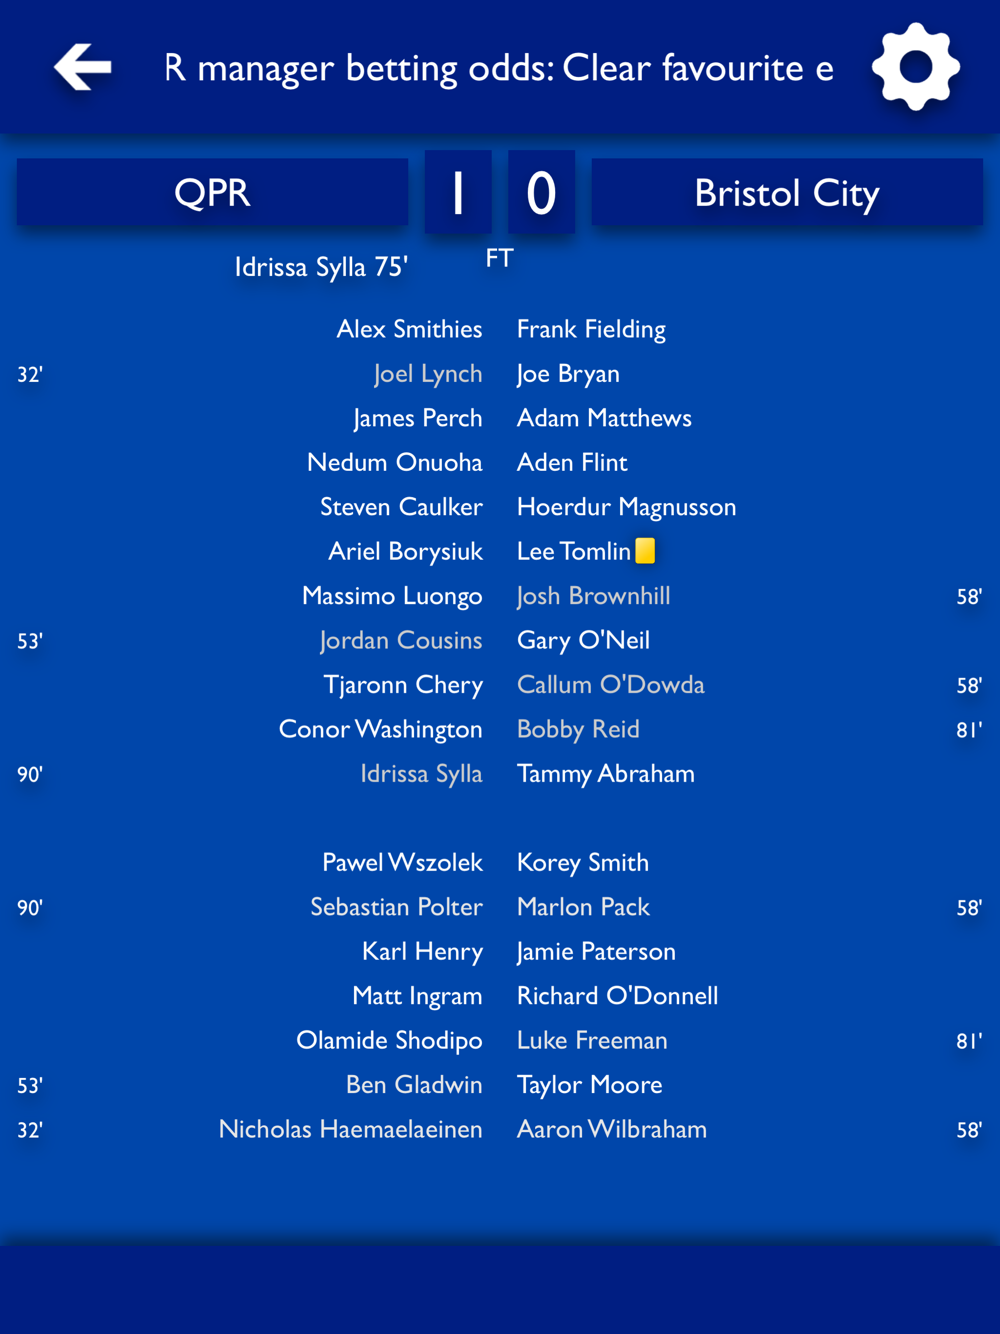Select the Bristol City team header
The image size is (1000, 1334).
coord(787,192)
